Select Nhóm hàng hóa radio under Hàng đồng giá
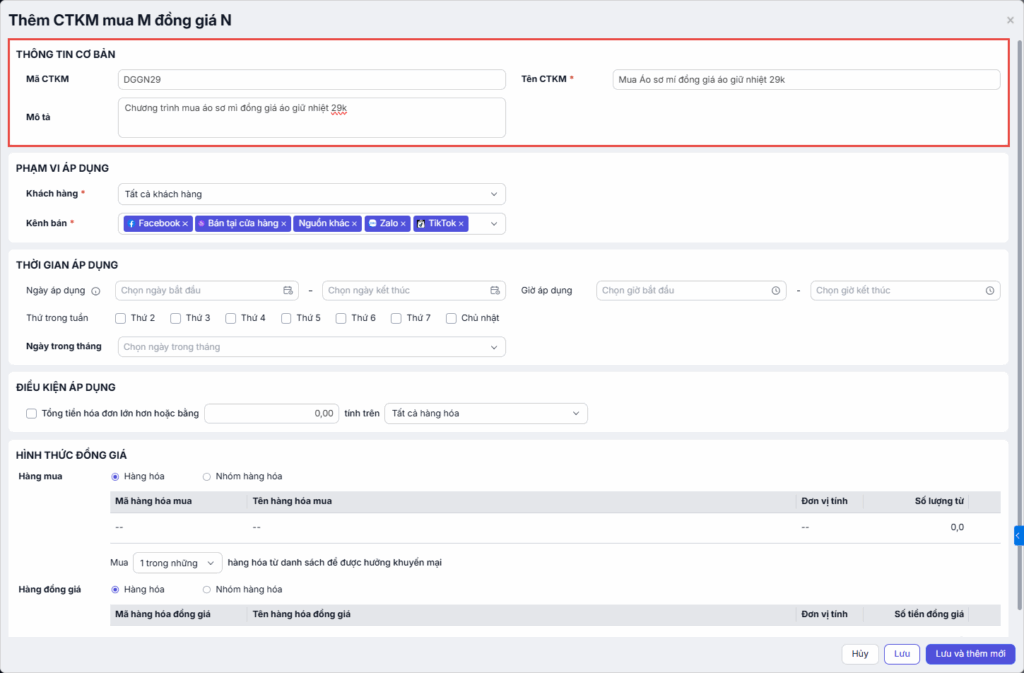Screen dimensions: 1024x673 tap(206, 589)
